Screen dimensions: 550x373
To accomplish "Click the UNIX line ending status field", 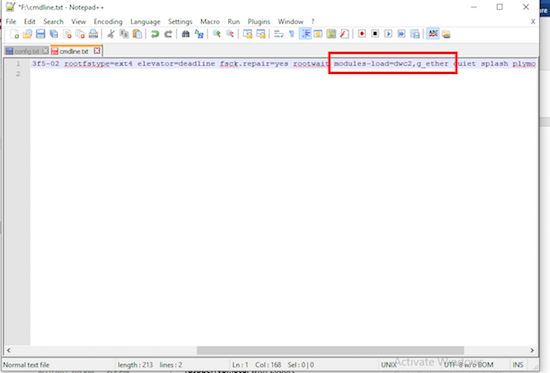I will pos(388,365).
